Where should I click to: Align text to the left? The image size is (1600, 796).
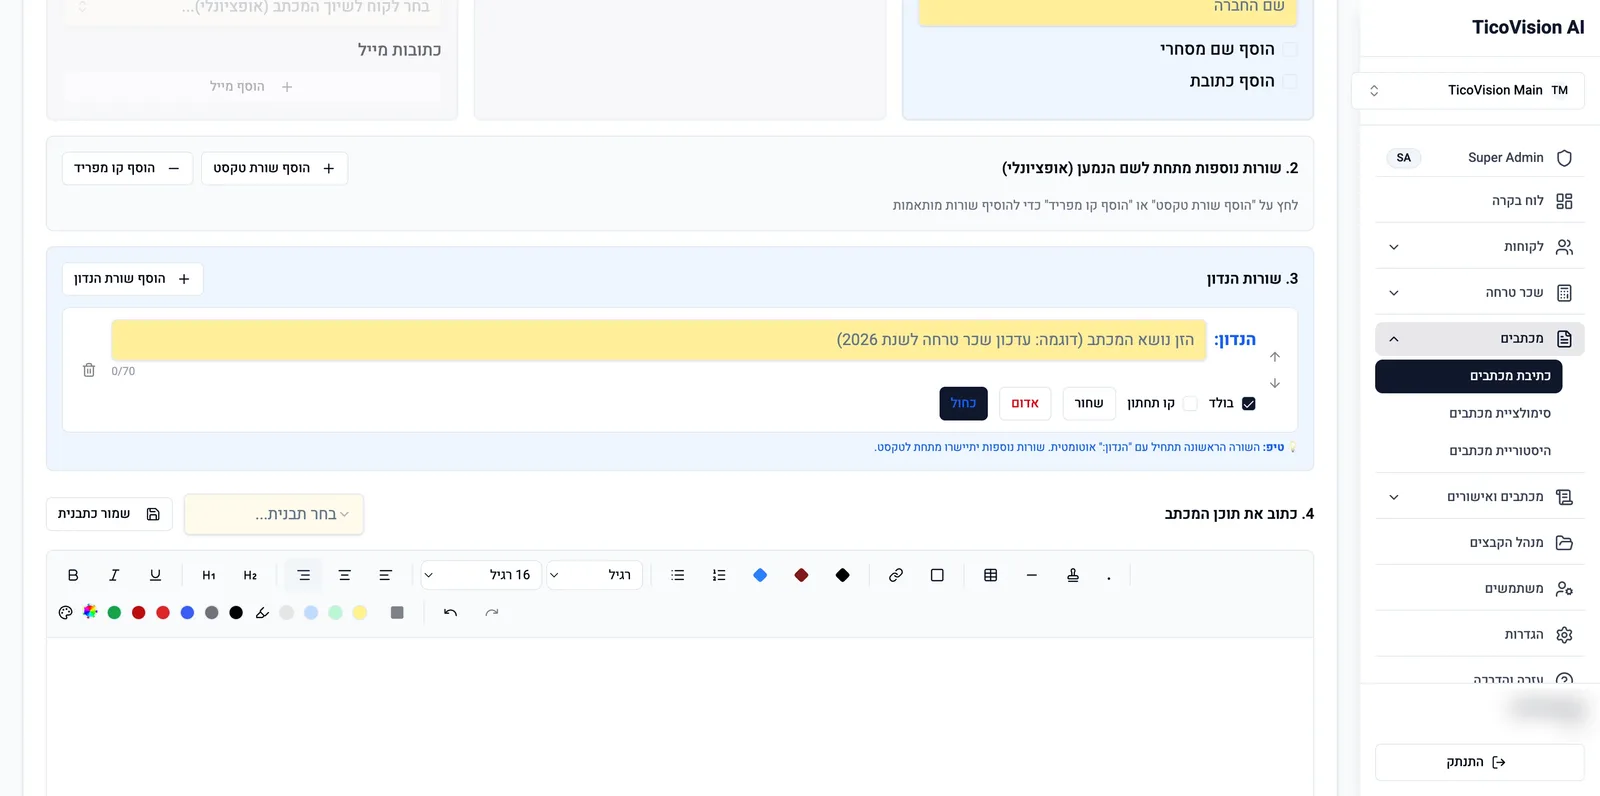(x=385, y=575)
